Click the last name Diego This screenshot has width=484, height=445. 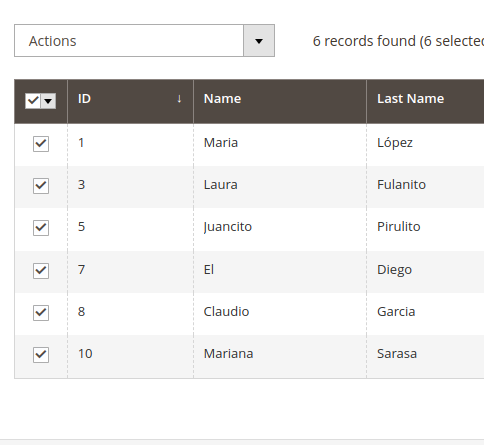(x=395, y=270)
